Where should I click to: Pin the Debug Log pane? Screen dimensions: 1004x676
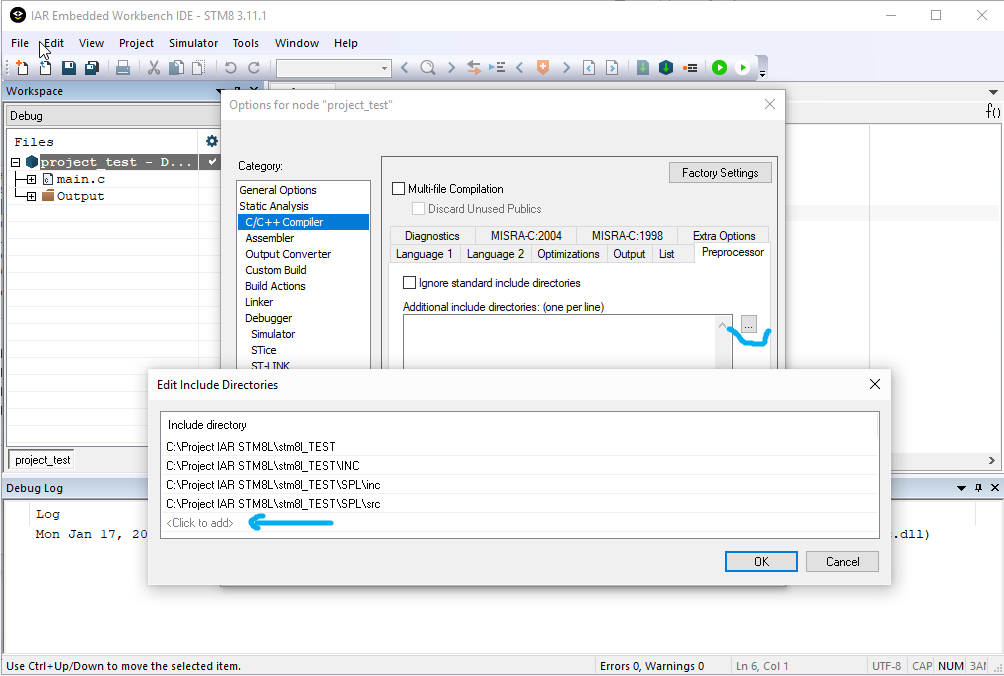pos(978,488)
